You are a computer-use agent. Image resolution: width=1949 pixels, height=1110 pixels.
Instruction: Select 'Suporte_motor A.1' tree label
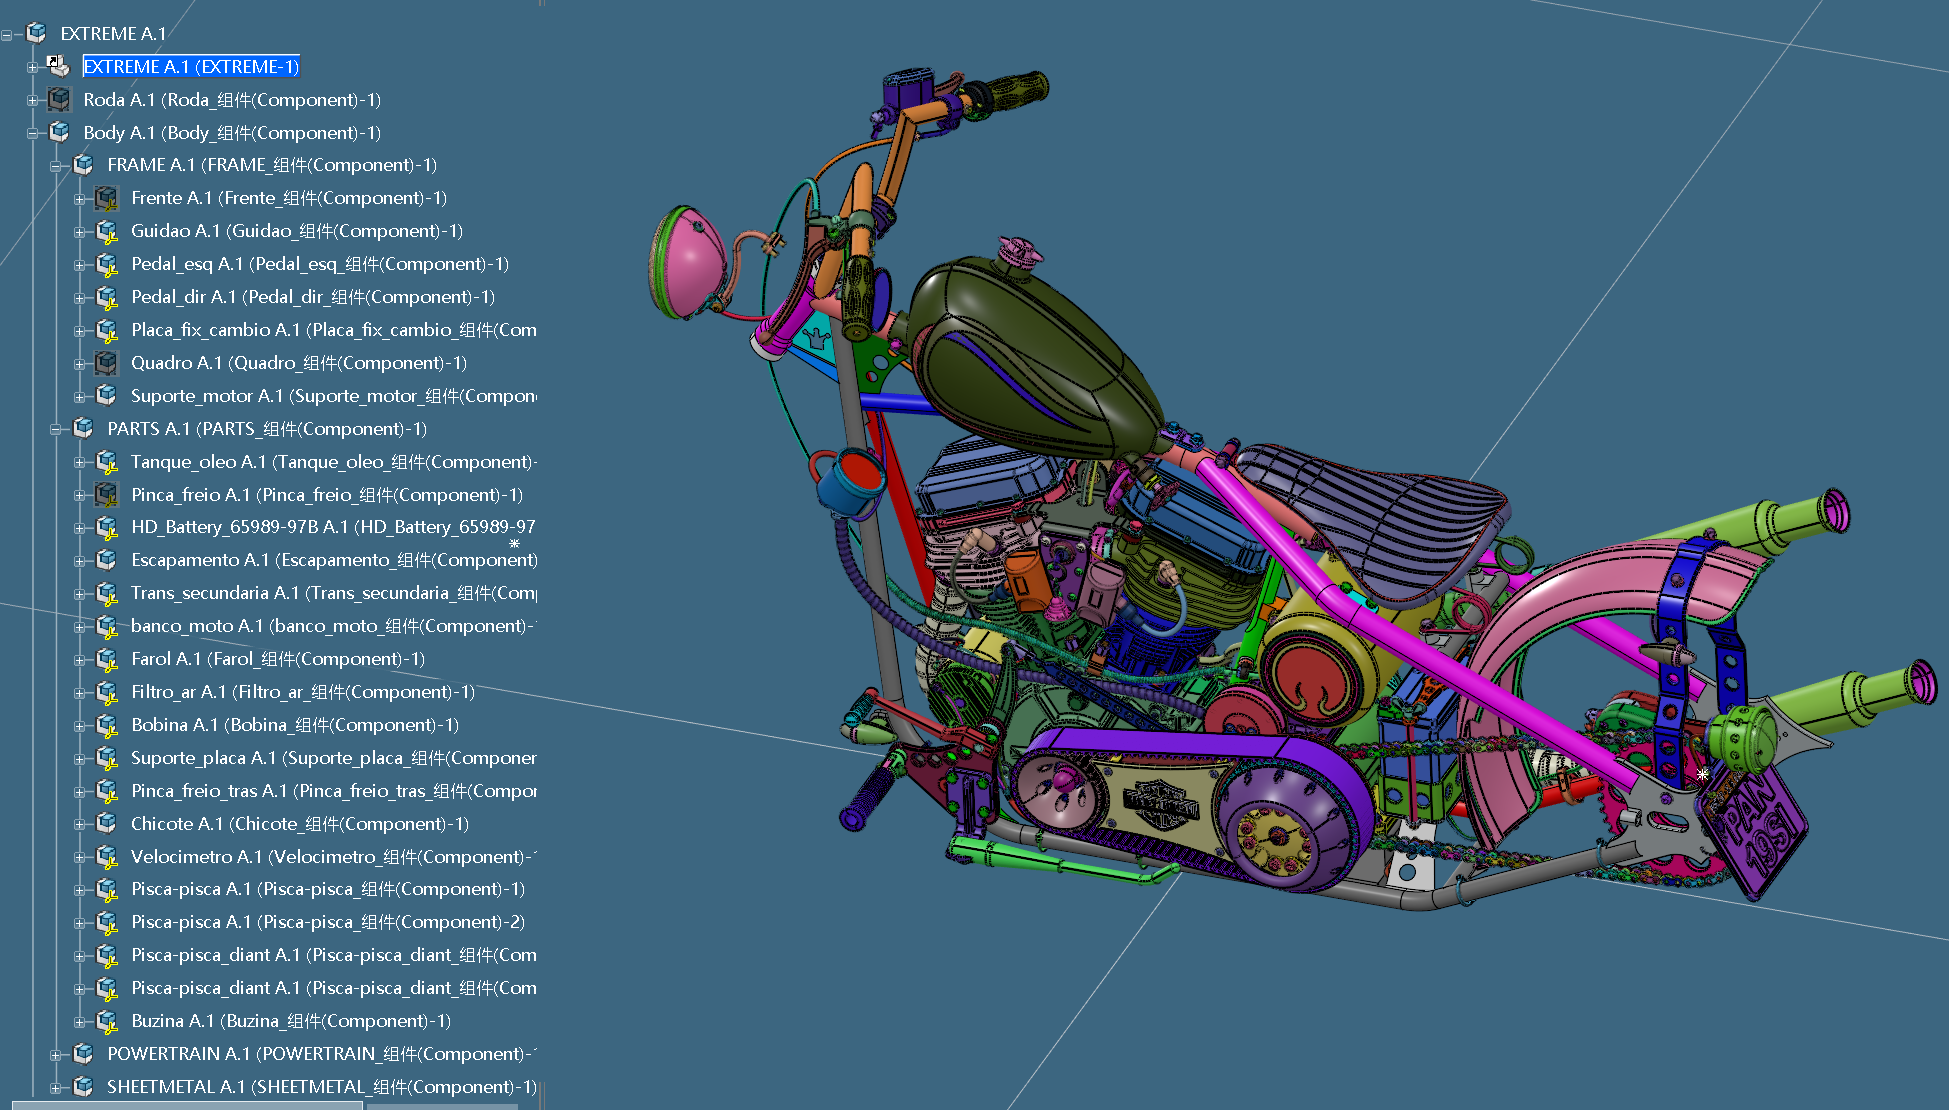pyautogui.click(x=334, y=396)
